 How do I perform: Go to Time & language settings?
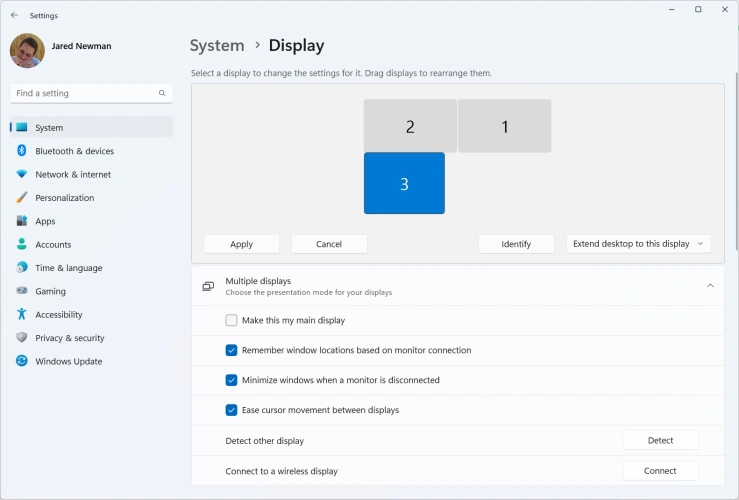coord(68,268)
